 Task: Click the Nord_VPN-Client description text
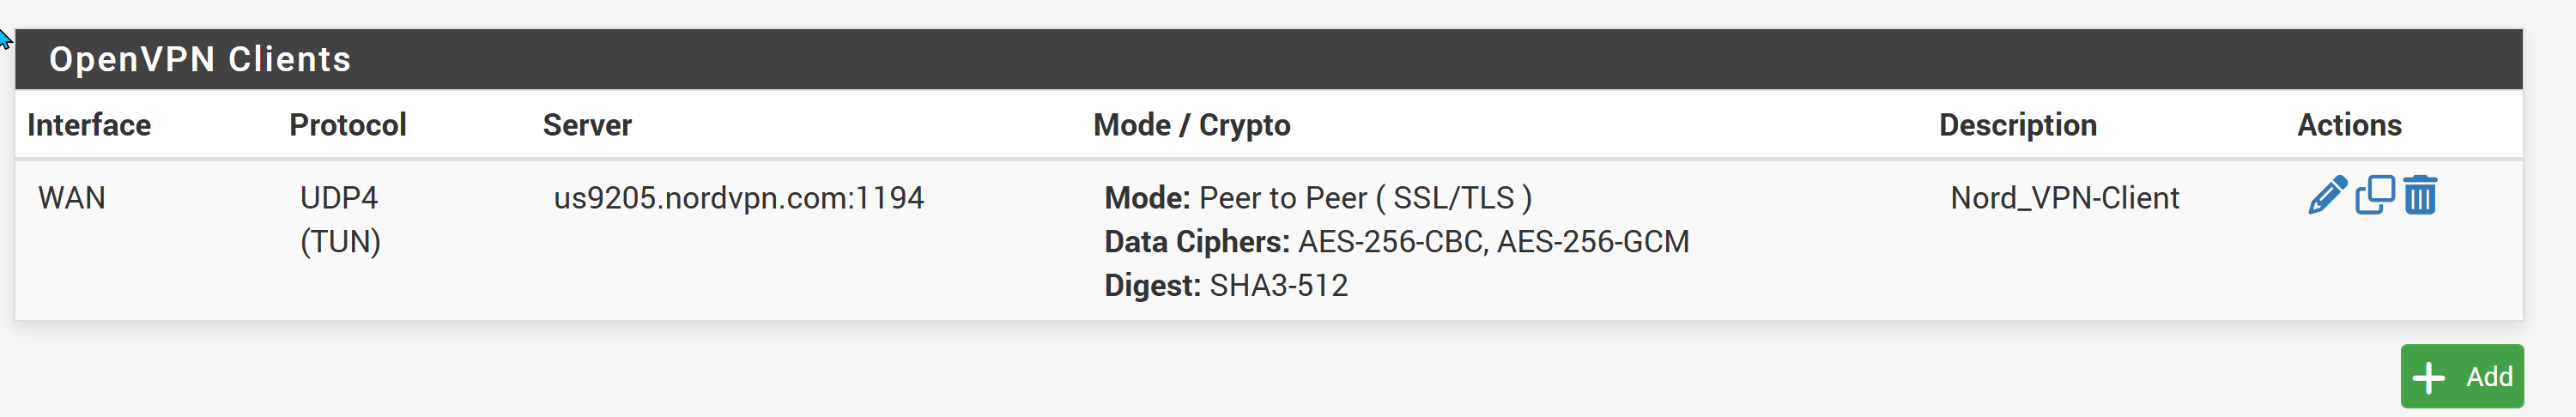2064,198
